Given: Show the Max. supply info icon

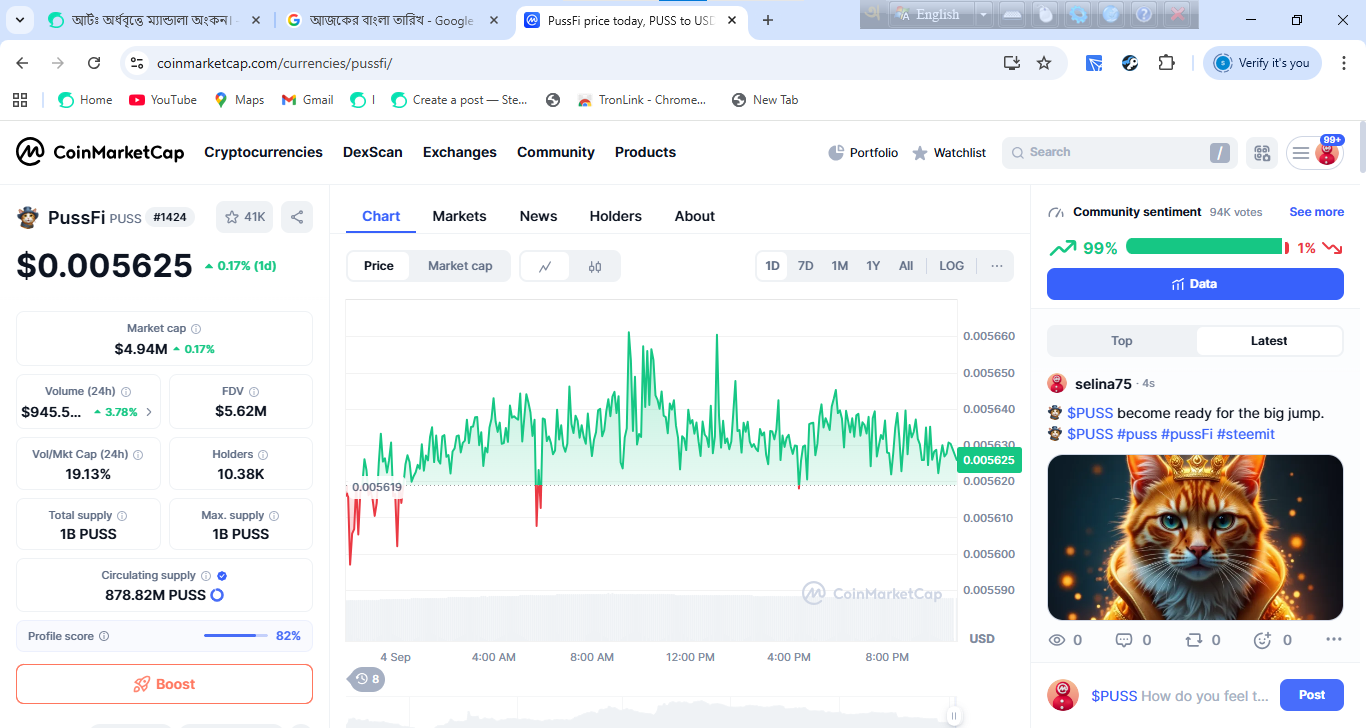Looking at the screenshot, I should coord(274,516).
